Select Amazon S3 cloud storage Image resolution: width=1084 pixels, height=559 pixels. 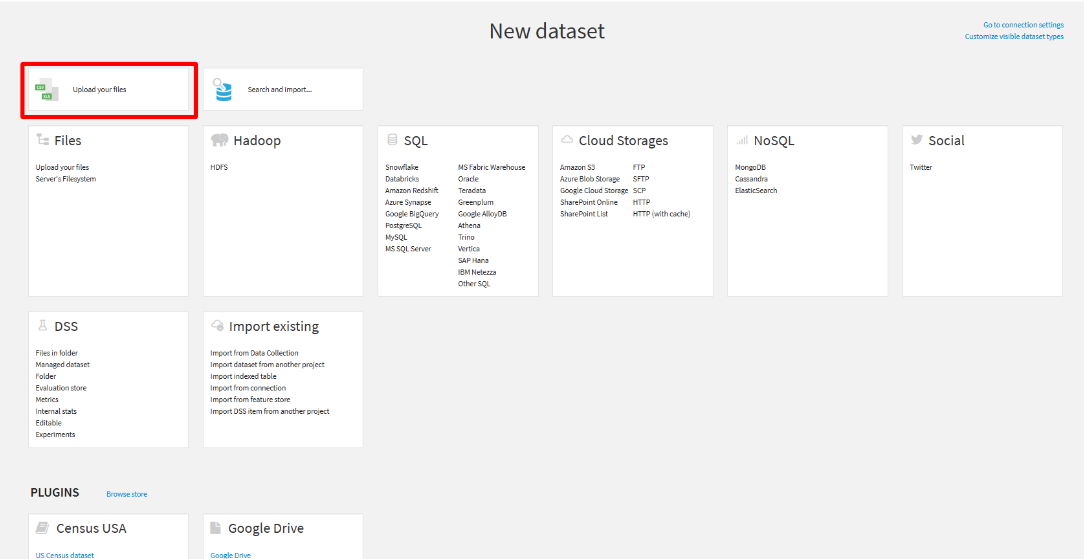click(x=577, y=167)
